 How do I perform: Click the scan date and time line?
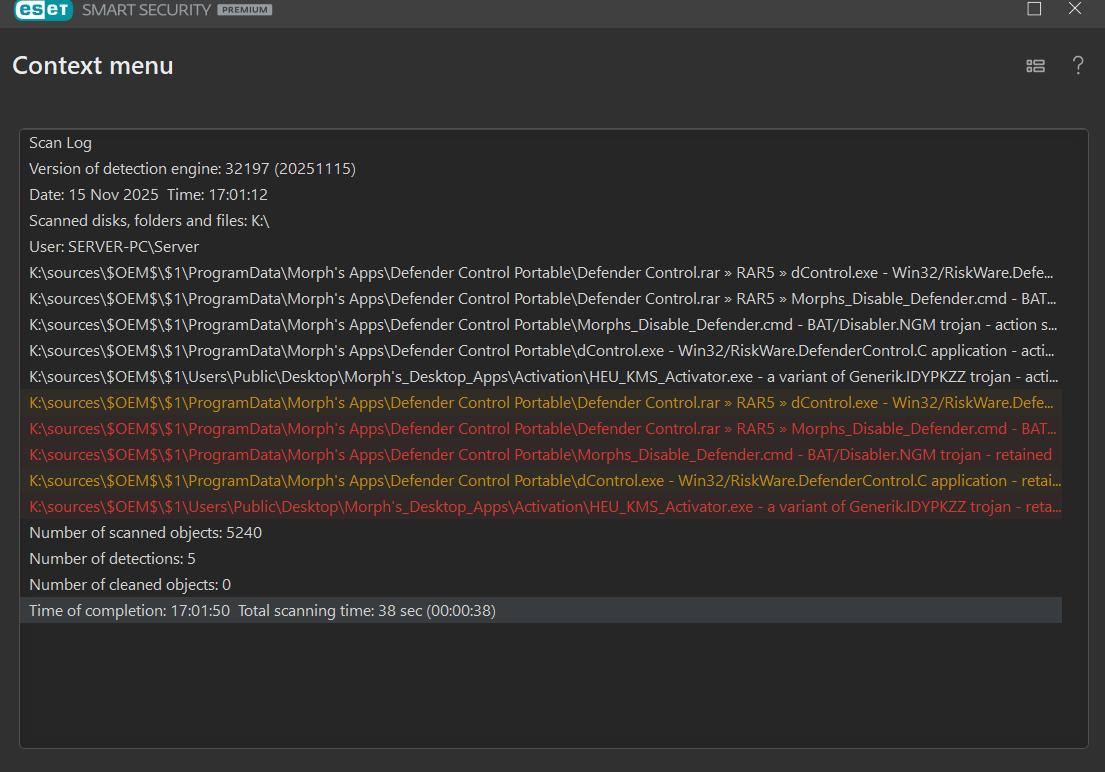pyautogui.click(x=148, y=195)
